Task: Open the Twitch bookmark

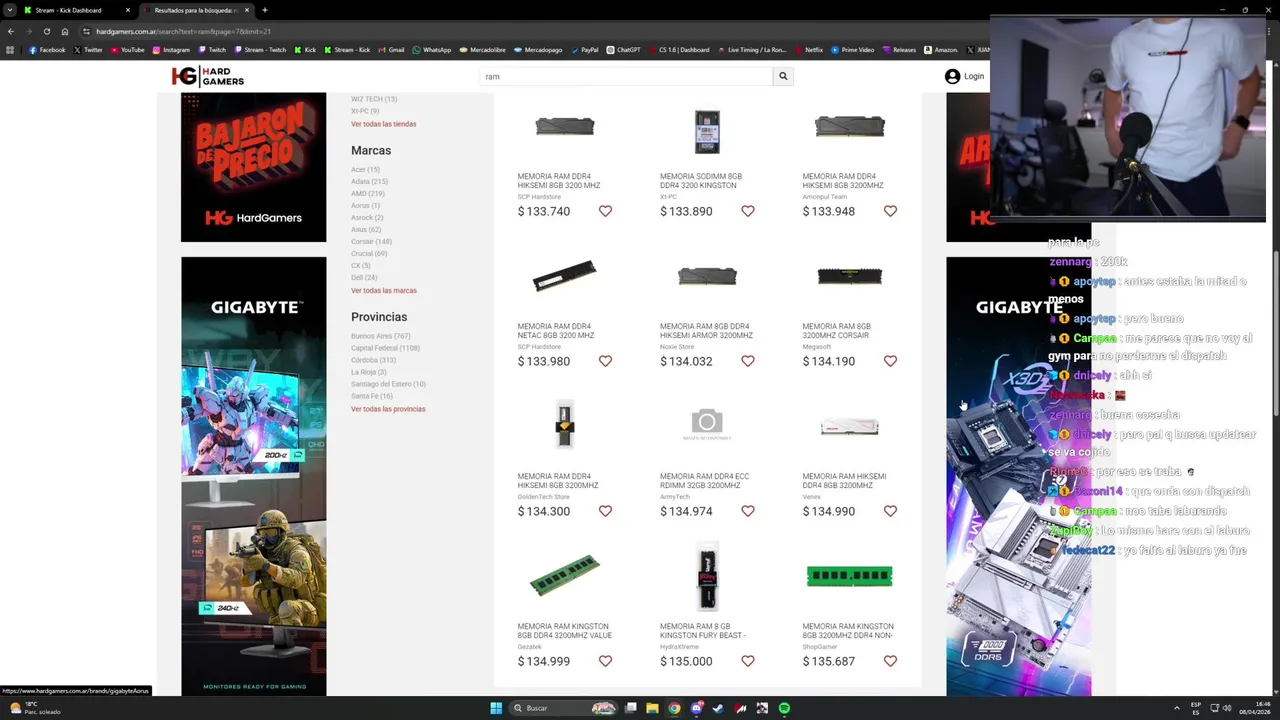Action: click(x=212, y=49)
